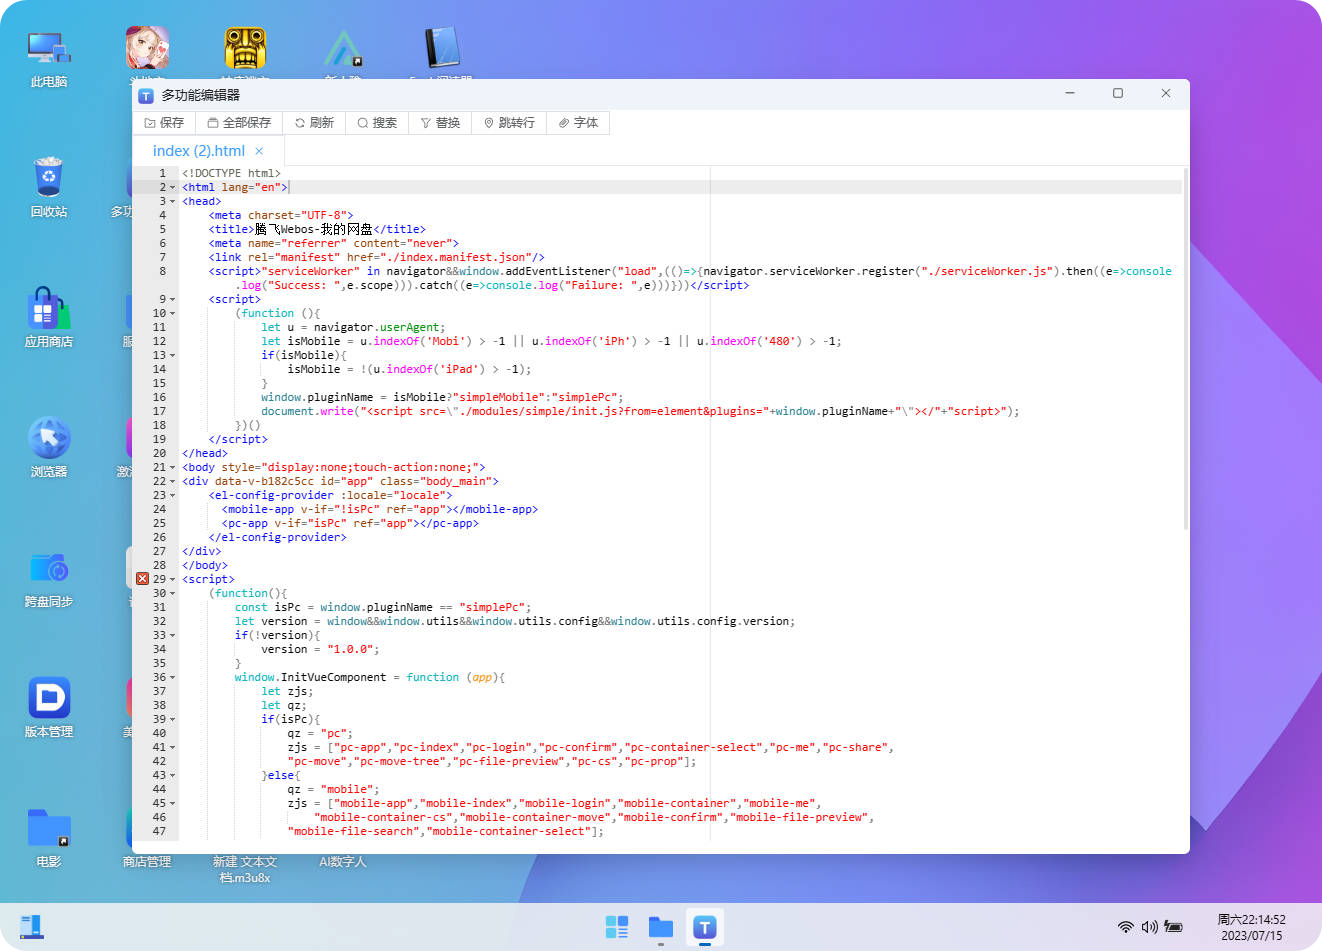Click the leftmost taskbar desktop icon
The width and height of the screenshot is (1322, 951).
coord(32,927)
